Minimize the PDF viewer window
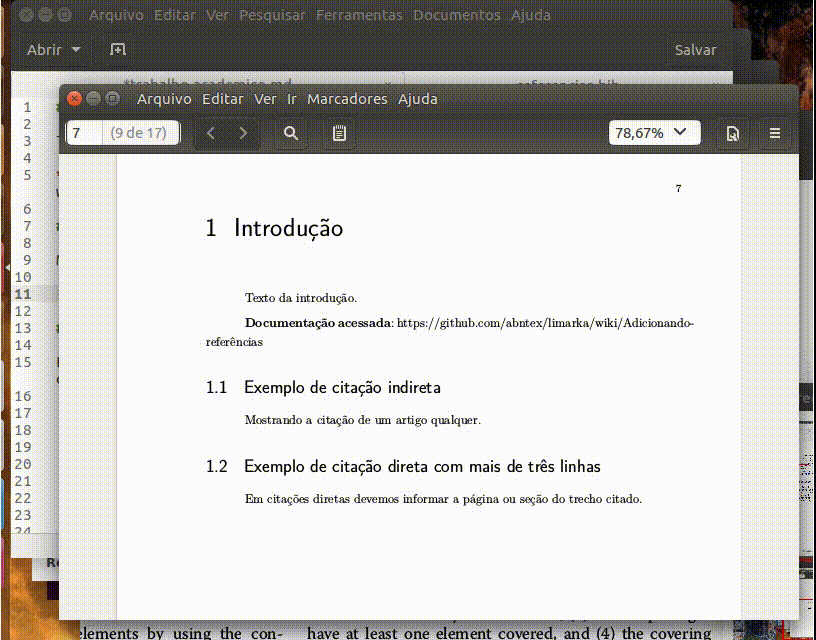816x640 pixels. (x=94, y=98)
